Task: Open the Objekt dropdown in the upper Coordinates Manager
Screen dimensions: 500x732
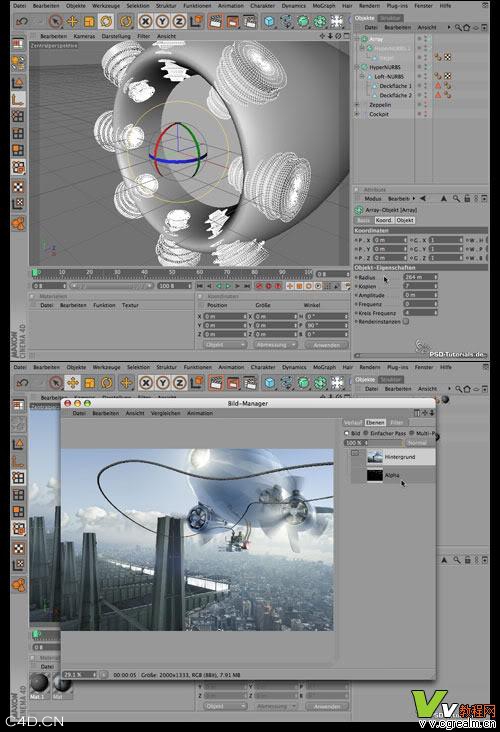Action: (x=225, y=345)
